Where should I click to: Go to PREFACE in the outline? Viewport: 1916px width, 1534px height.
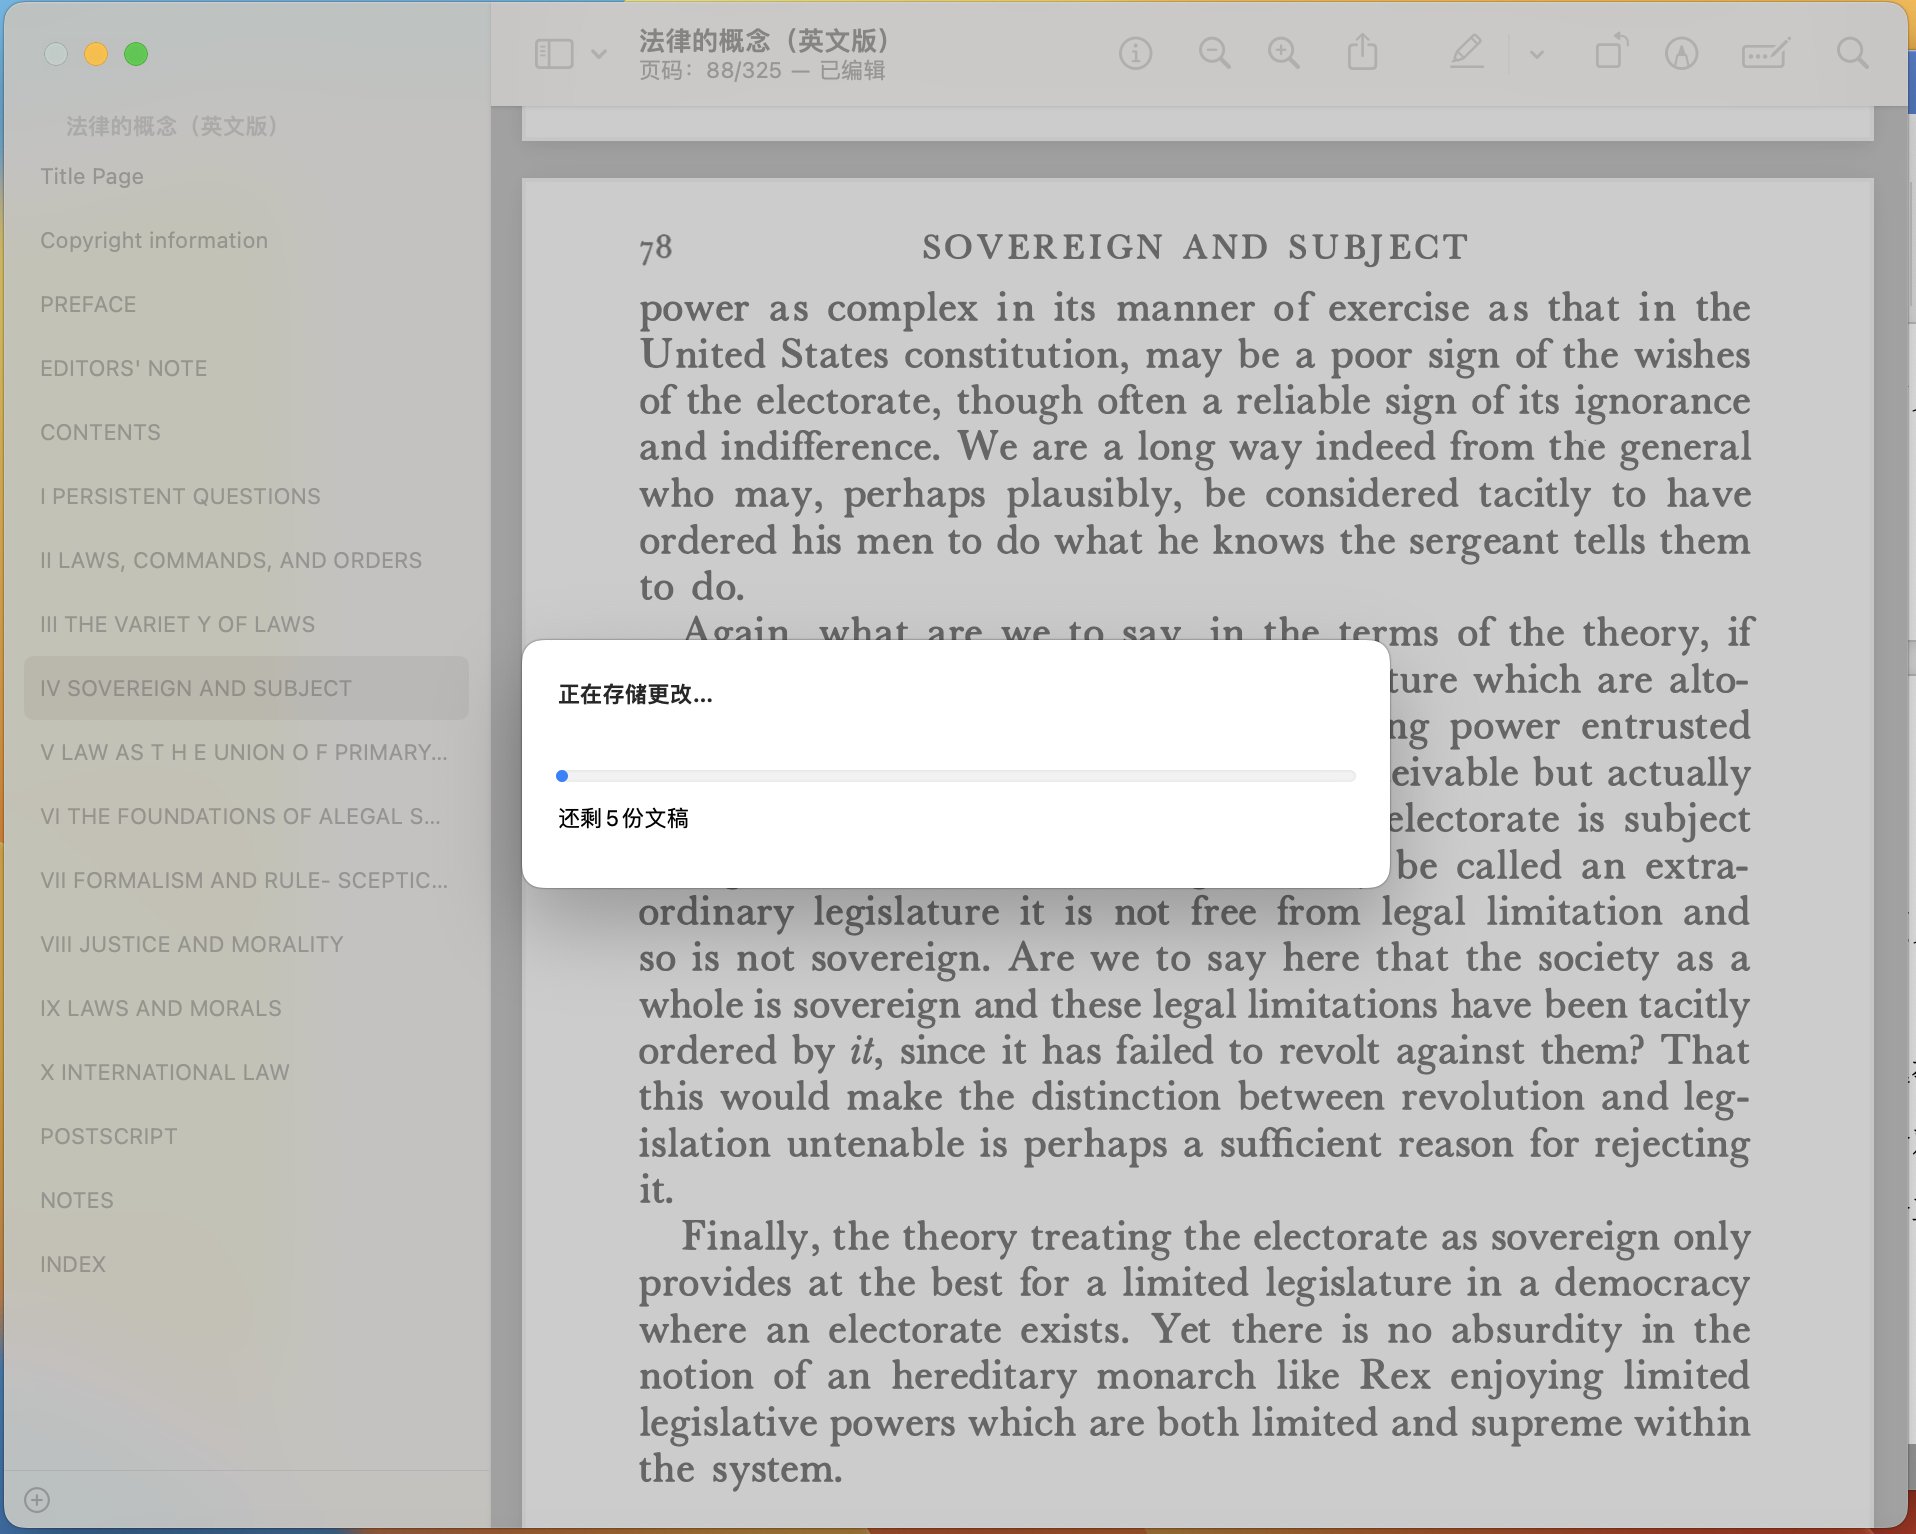(88, 304)
